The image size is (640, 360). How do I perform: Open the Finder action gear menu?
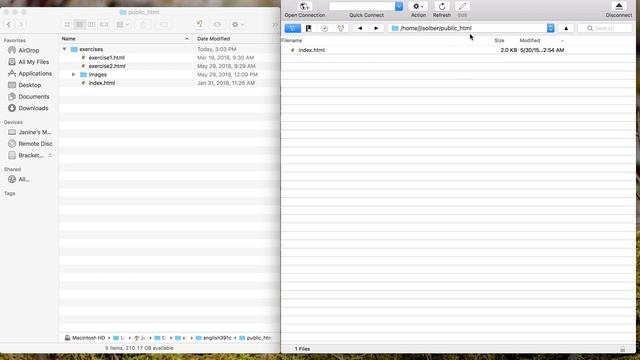tap(237, 24)
